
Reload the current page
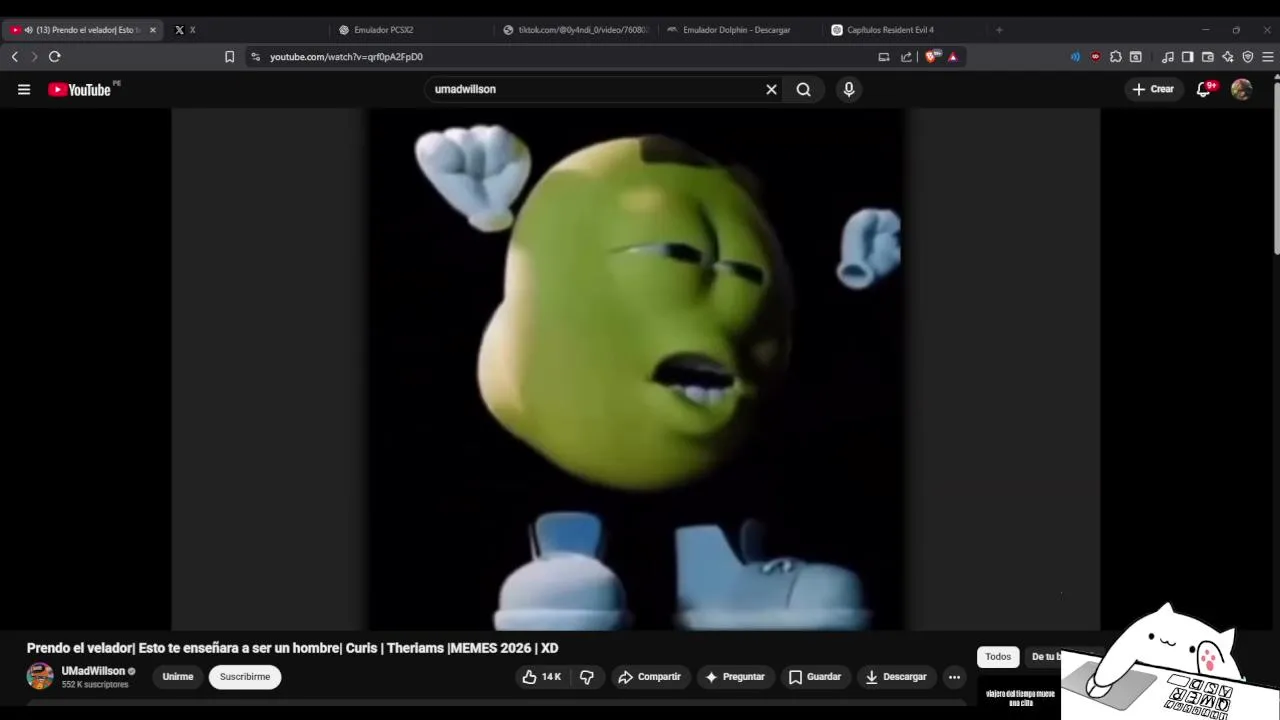click(54, 57)
